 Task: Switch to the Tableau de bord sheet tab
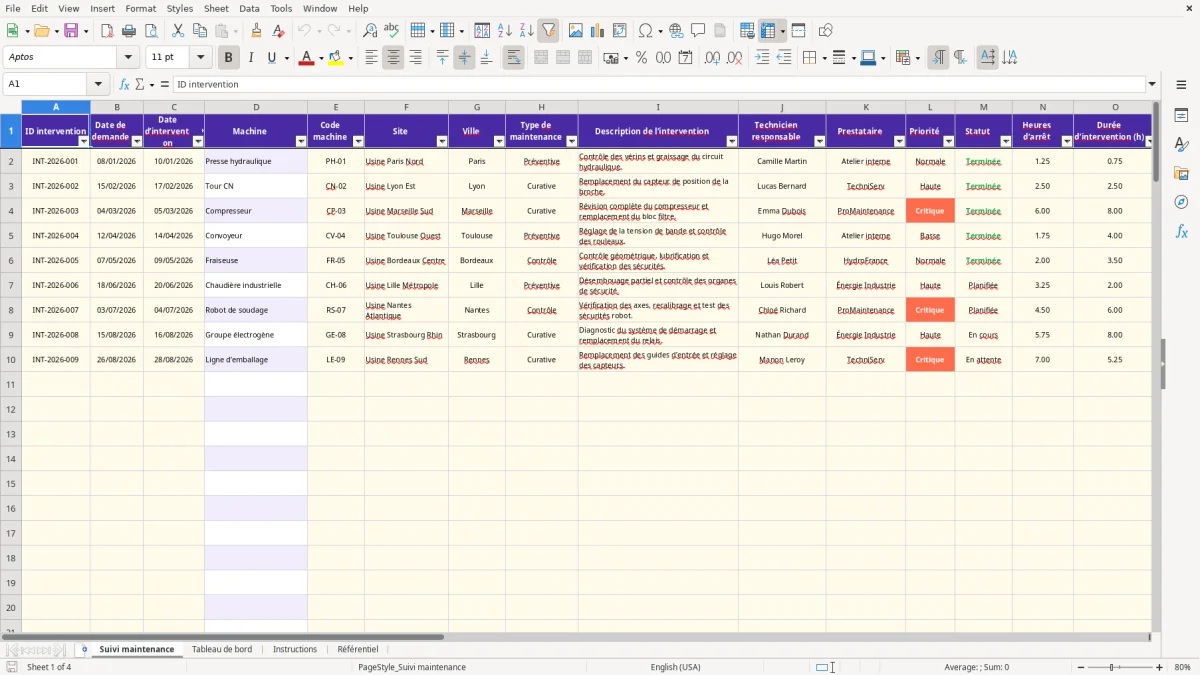point(222,649)
